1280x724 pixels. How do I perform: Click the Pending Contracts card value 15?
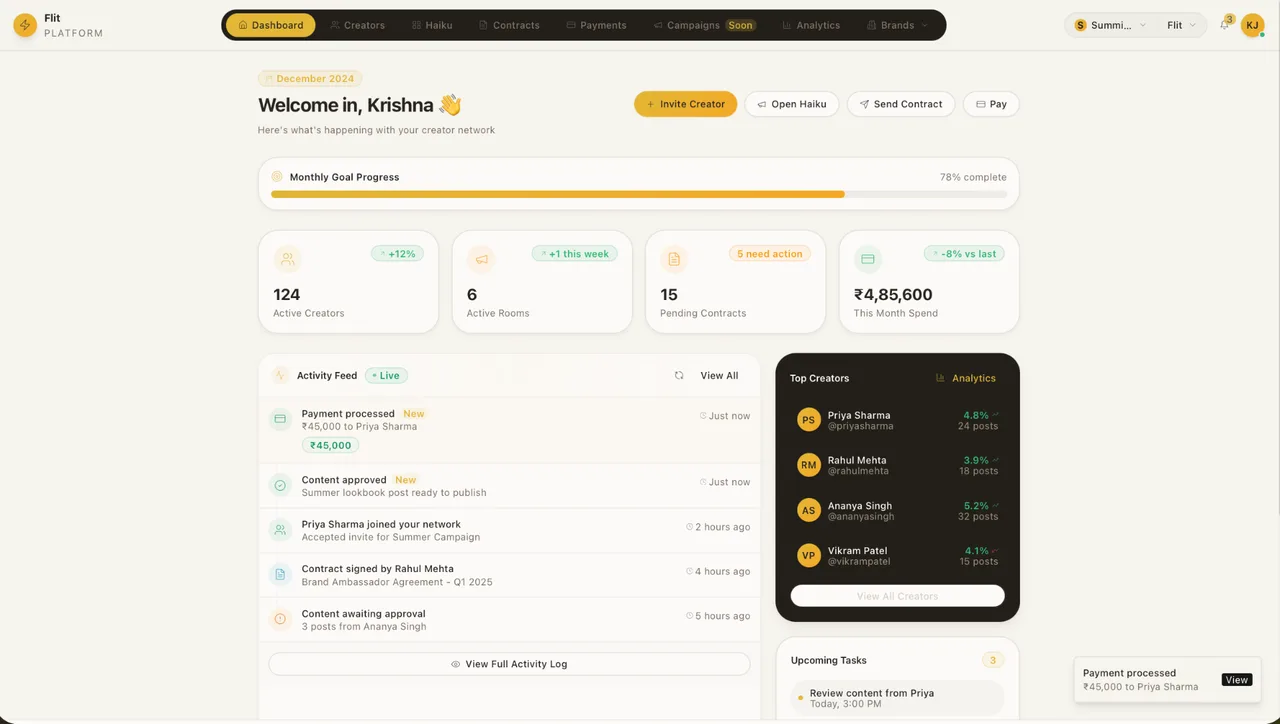point(669,294)
